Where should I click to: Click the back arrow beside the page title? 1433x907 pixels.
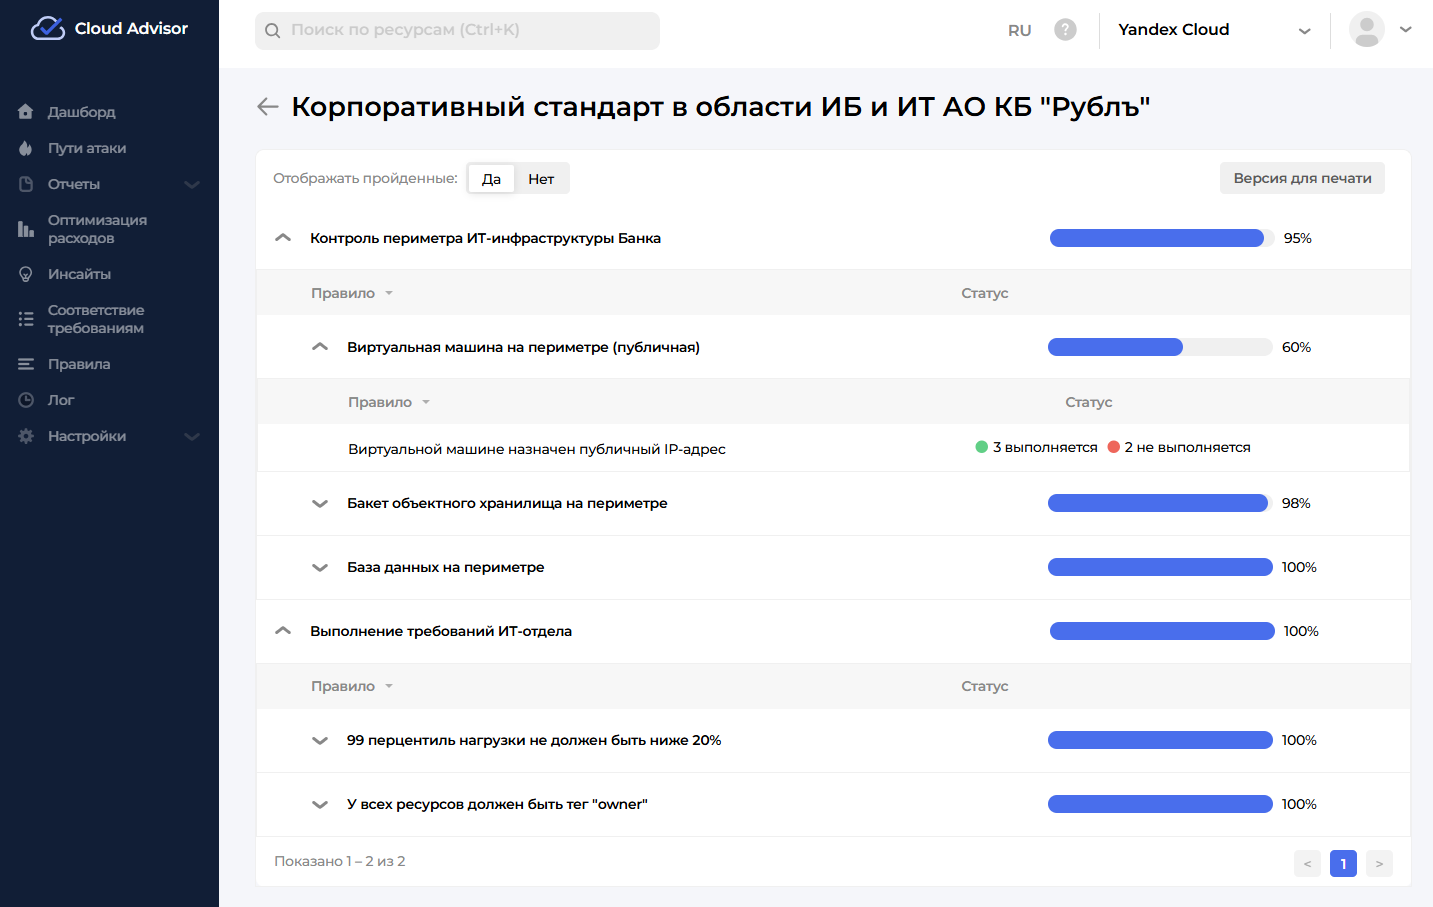pos(267,107)
